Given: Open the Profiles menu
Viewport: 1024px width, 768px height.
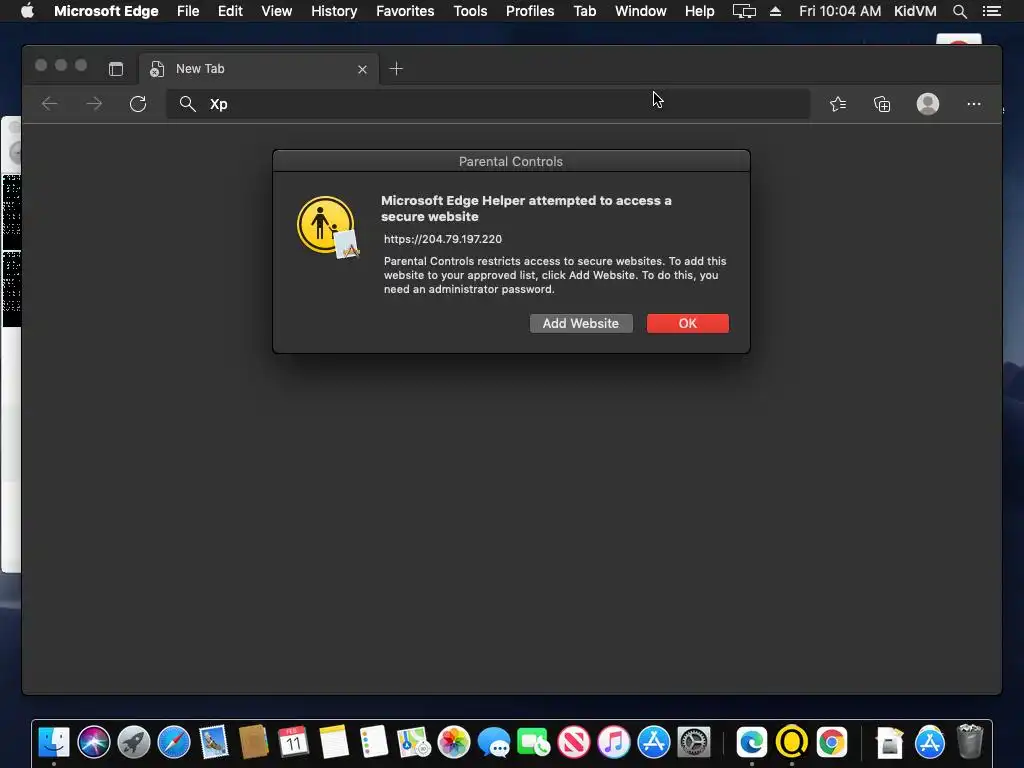Looking at the screenshot, I should [x=530, y=11].
